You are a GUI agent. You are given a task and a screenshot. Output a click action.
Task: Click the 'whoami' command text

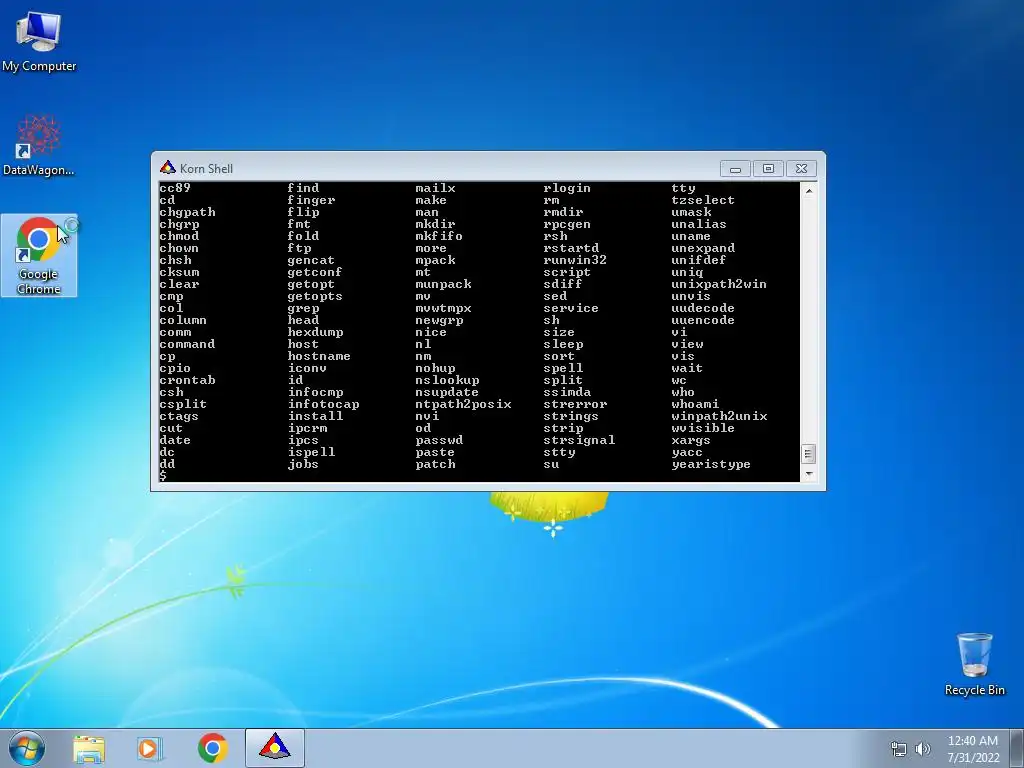tap(695, 404)
